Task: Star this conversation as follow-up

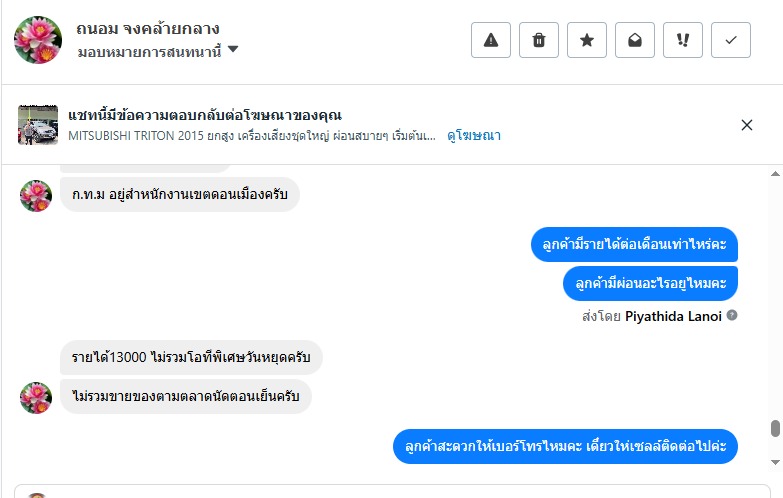Action: click(587, 40)
